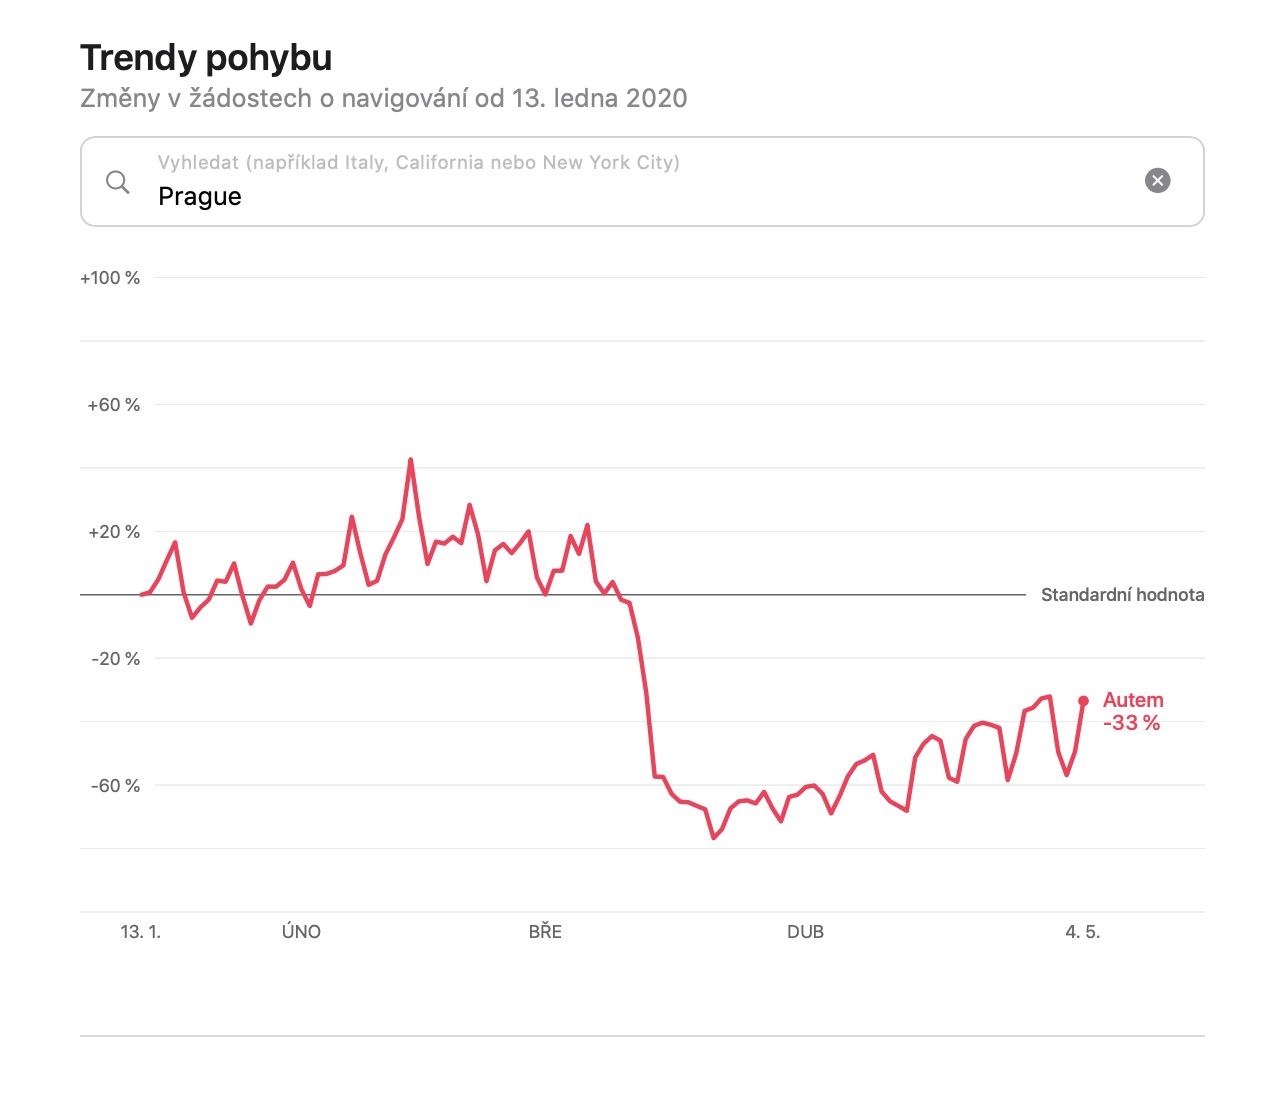Click the highest peak of the red line
This screenshot has height=1098, width=1284.
point(410,460)
